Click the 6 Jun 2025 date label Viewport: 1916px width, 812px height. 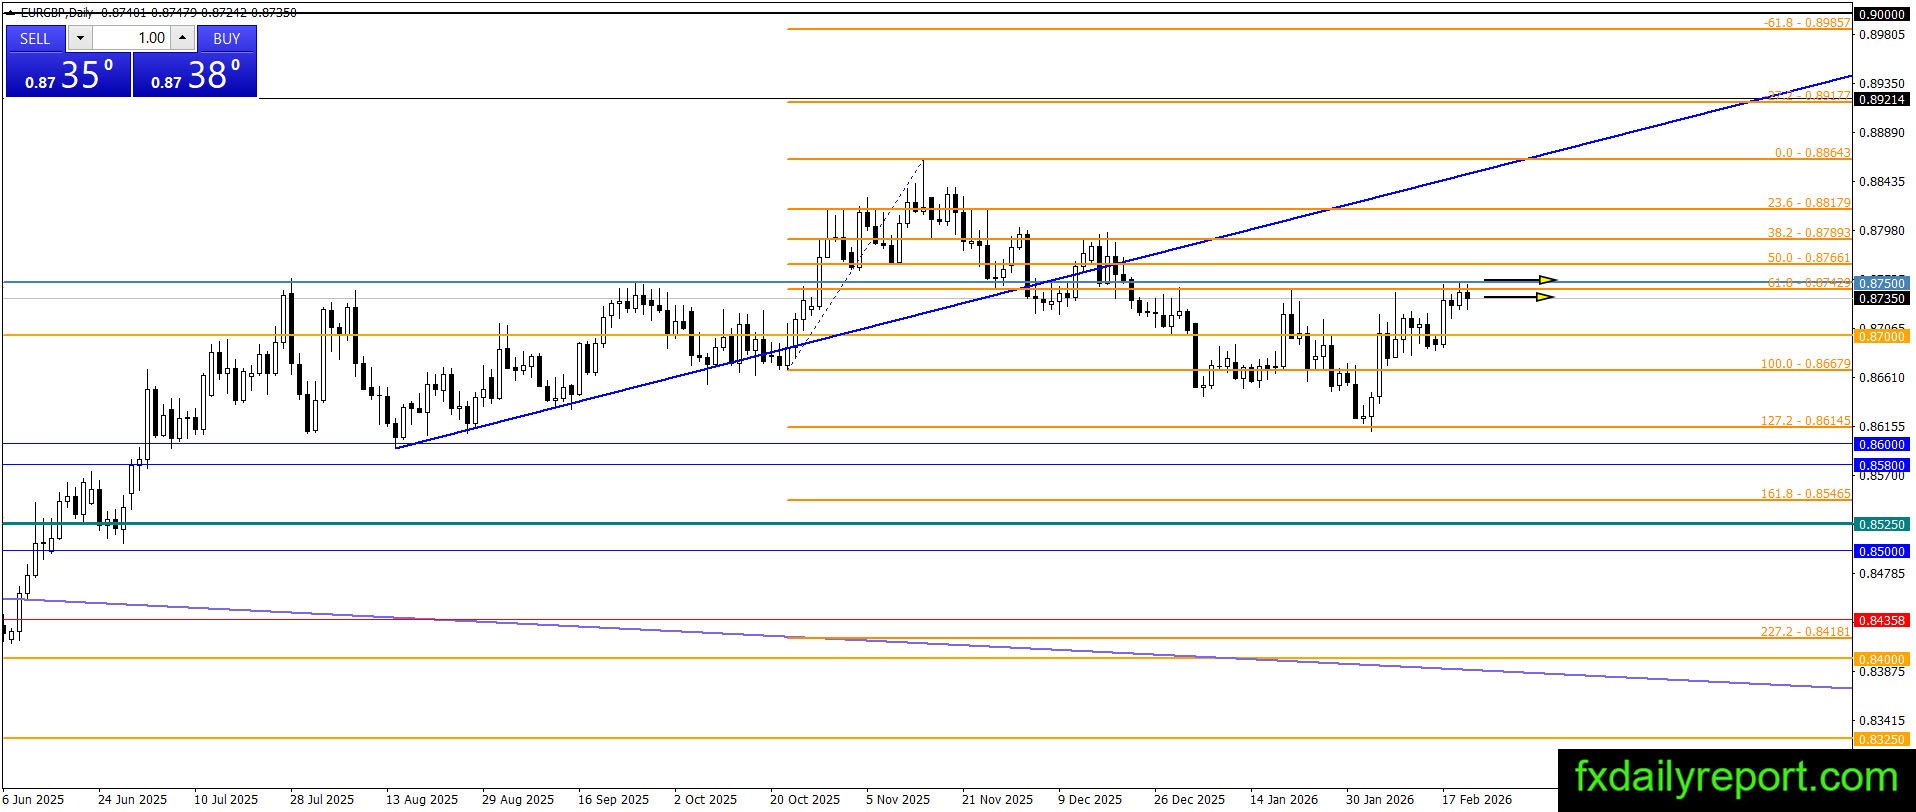pyautogui.click(x=34, y=800)
